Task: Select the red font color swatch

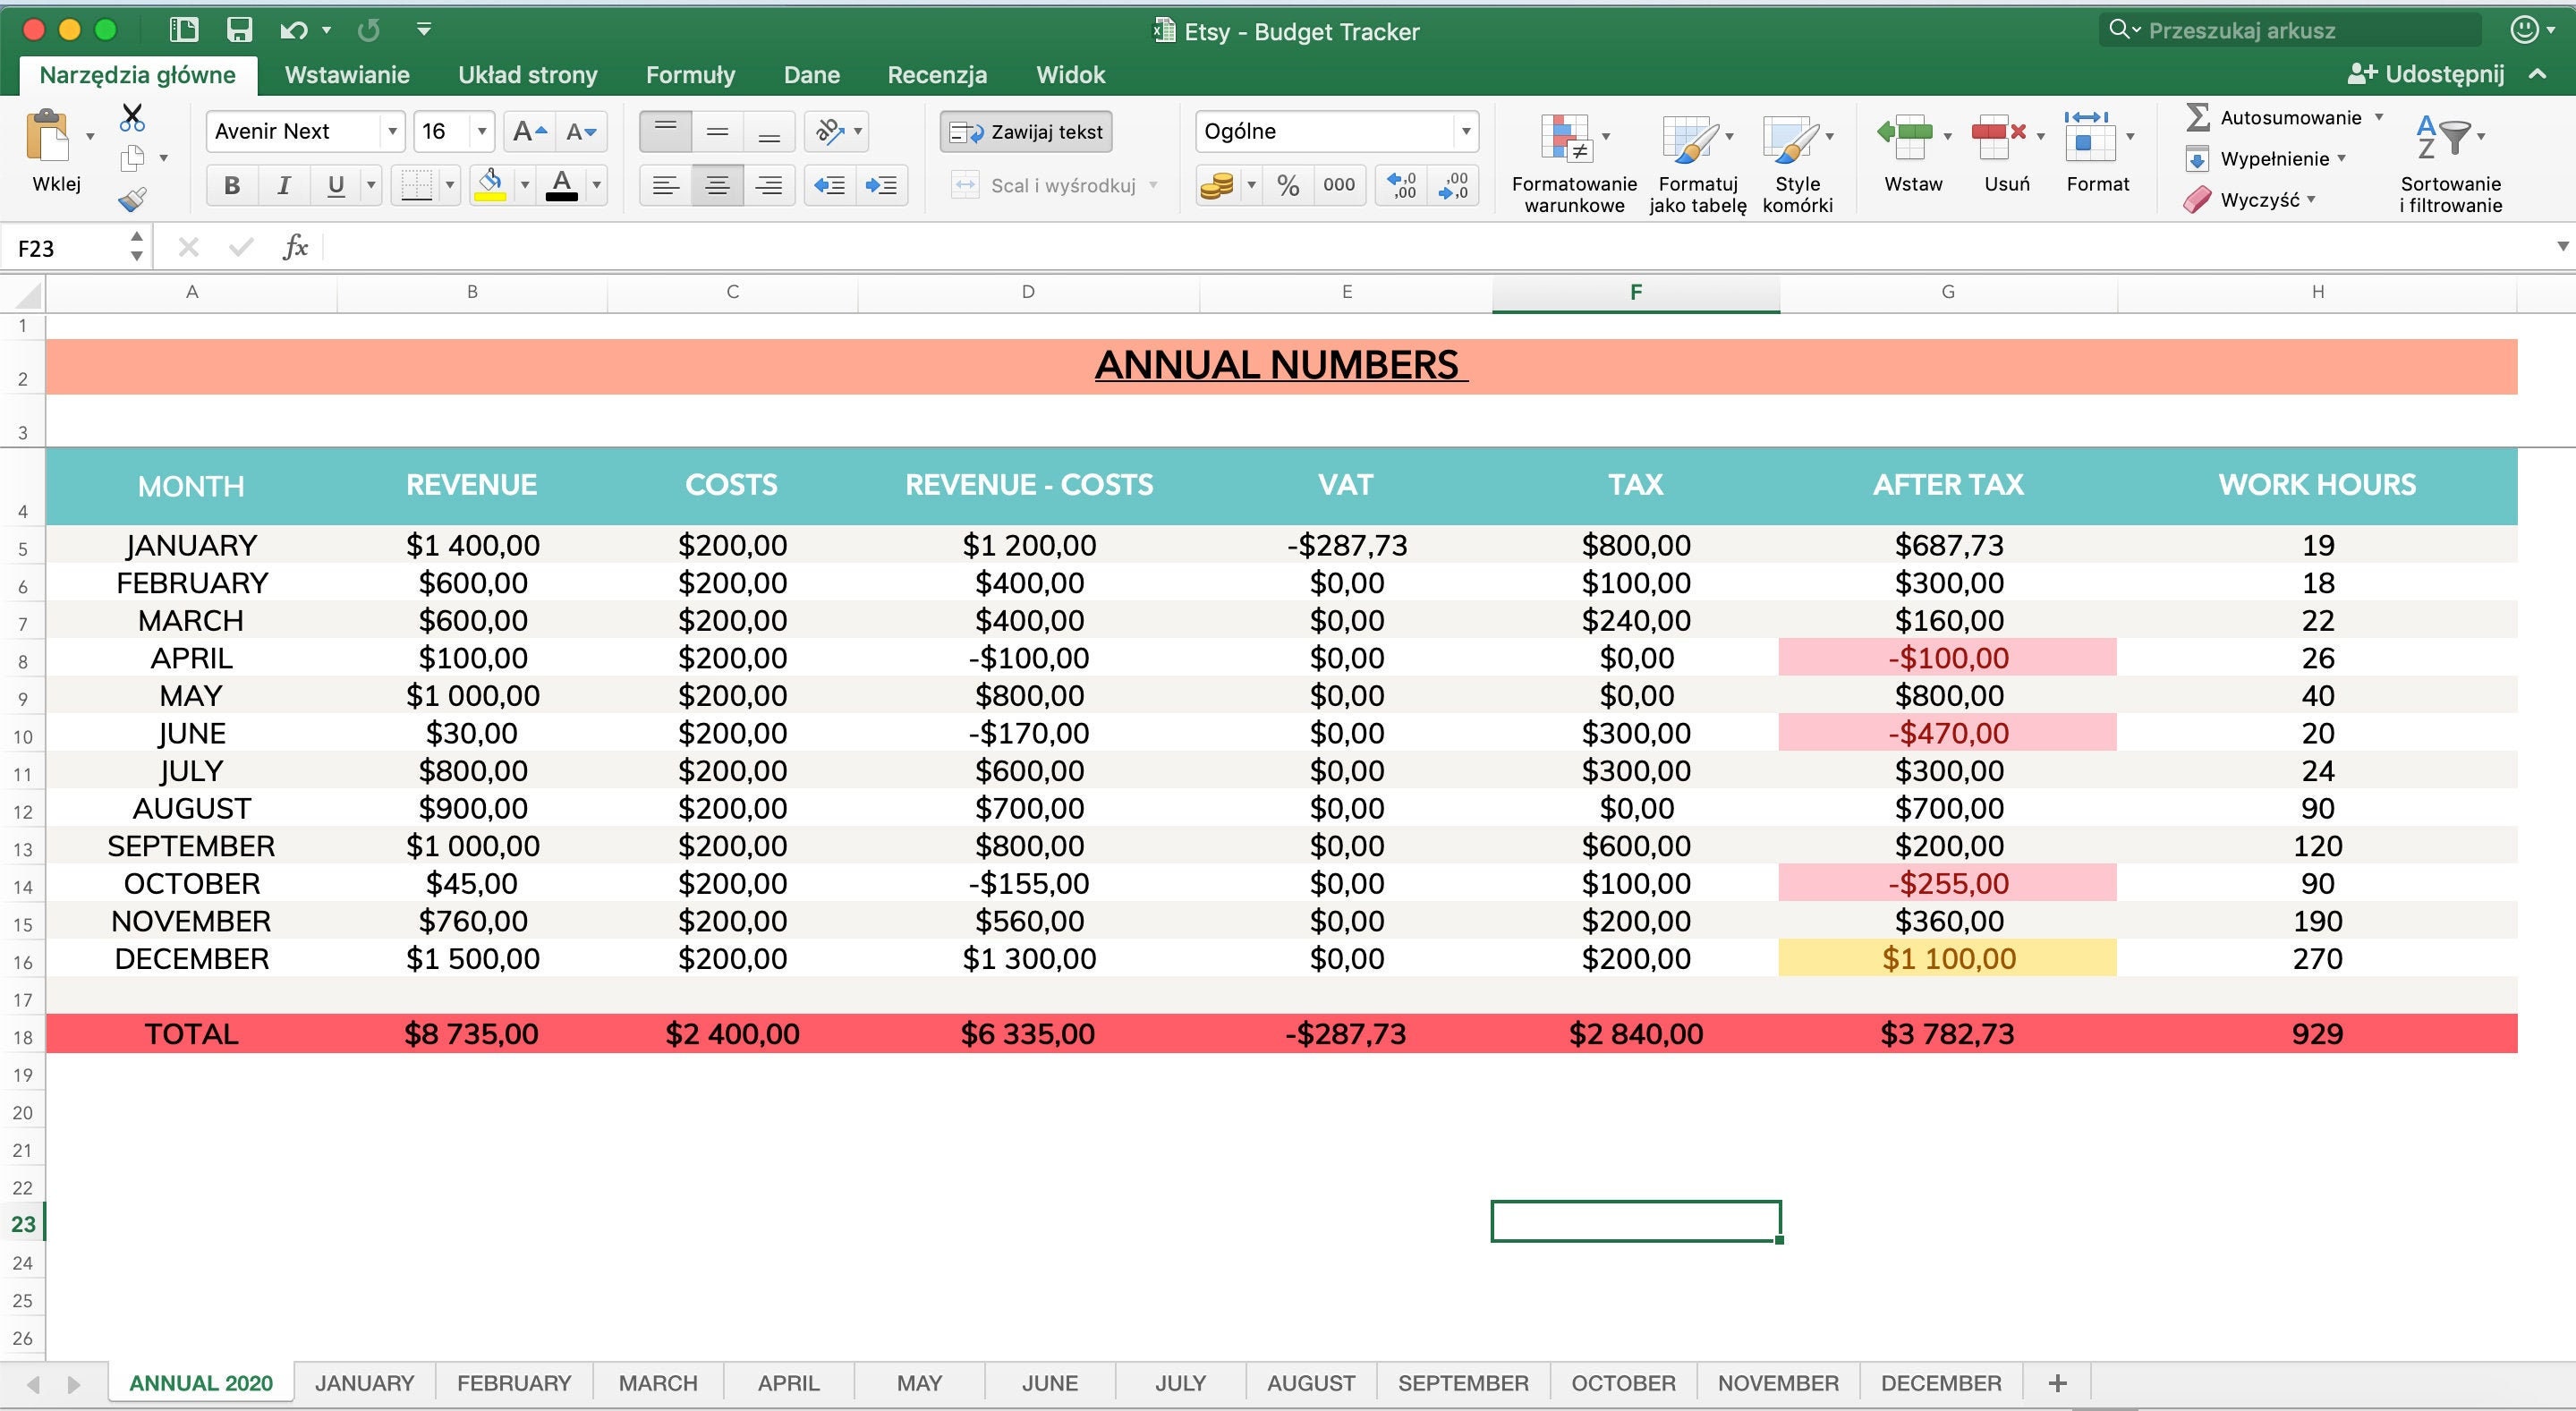Action: pyautogui.click(x=561, y=184)
